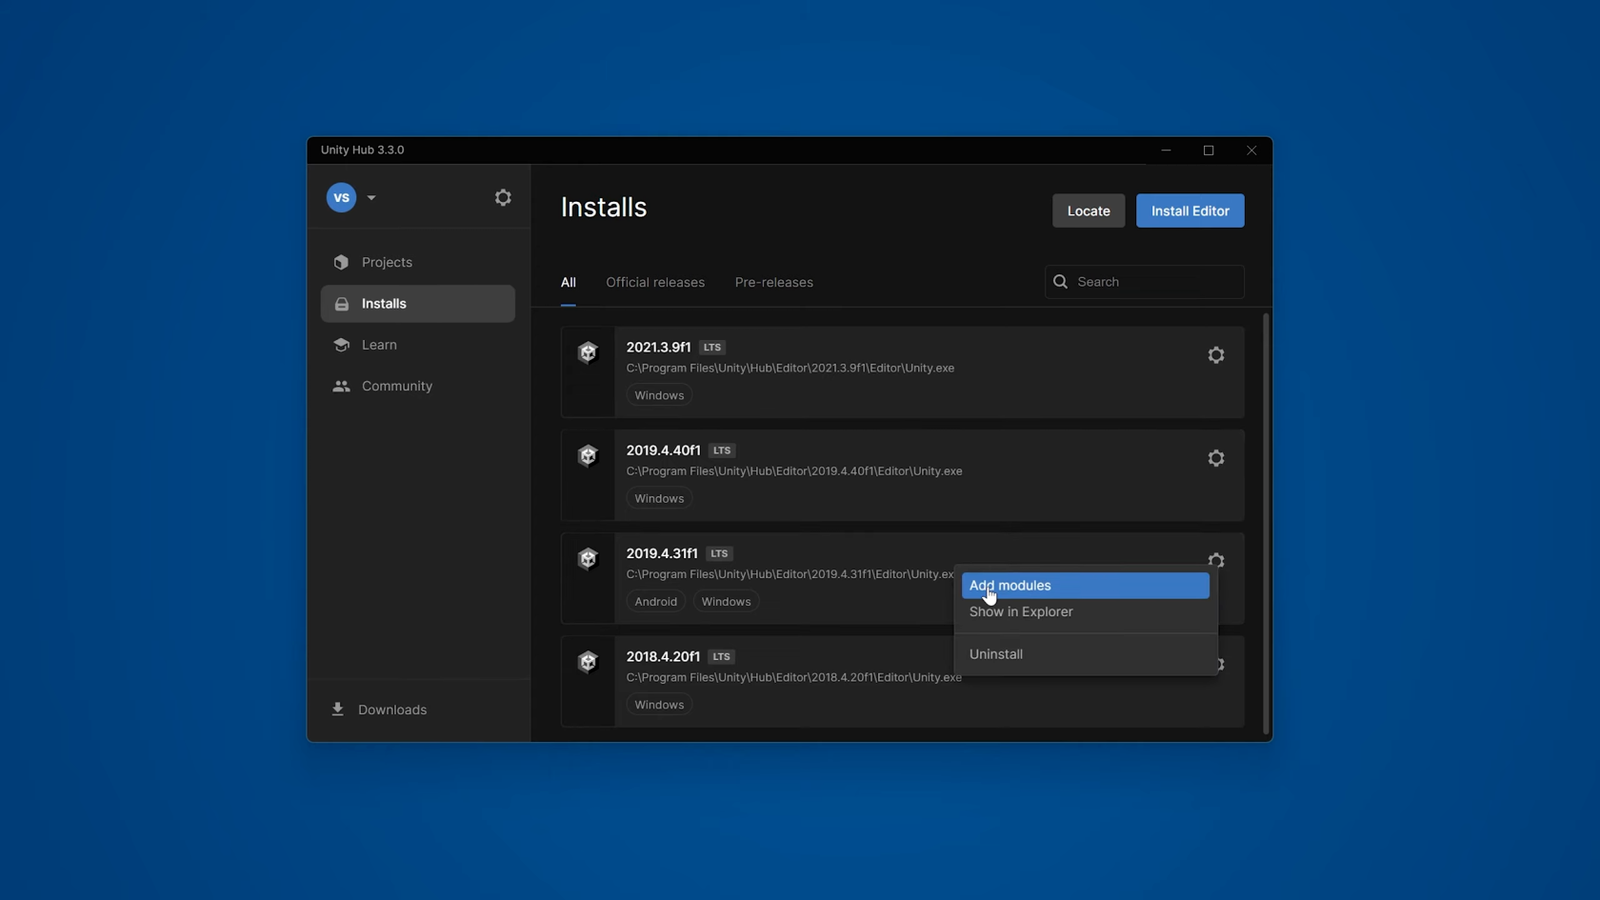Click the install path of 2019.4.40f1
The image size is (1600, 900).
(x=794, y=471)
